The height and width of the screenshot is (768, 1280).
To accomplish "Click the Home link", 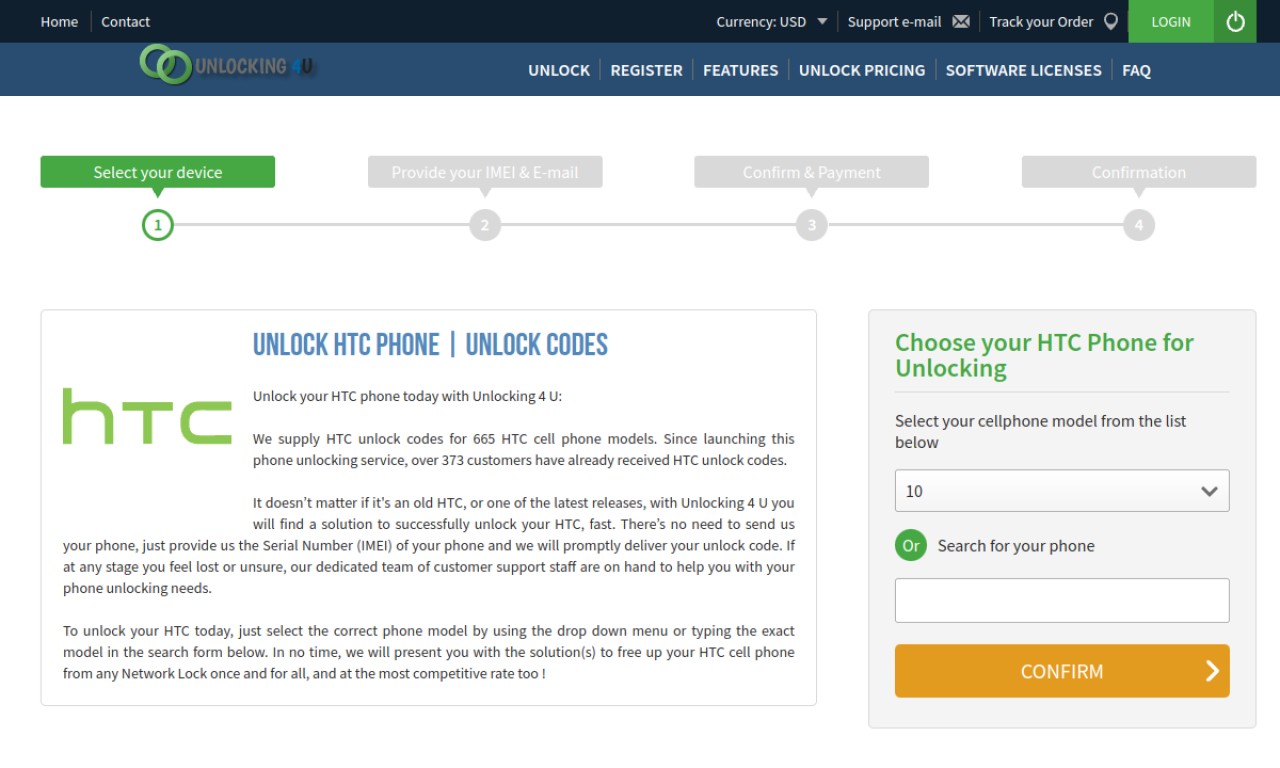I will click(59, 21).
